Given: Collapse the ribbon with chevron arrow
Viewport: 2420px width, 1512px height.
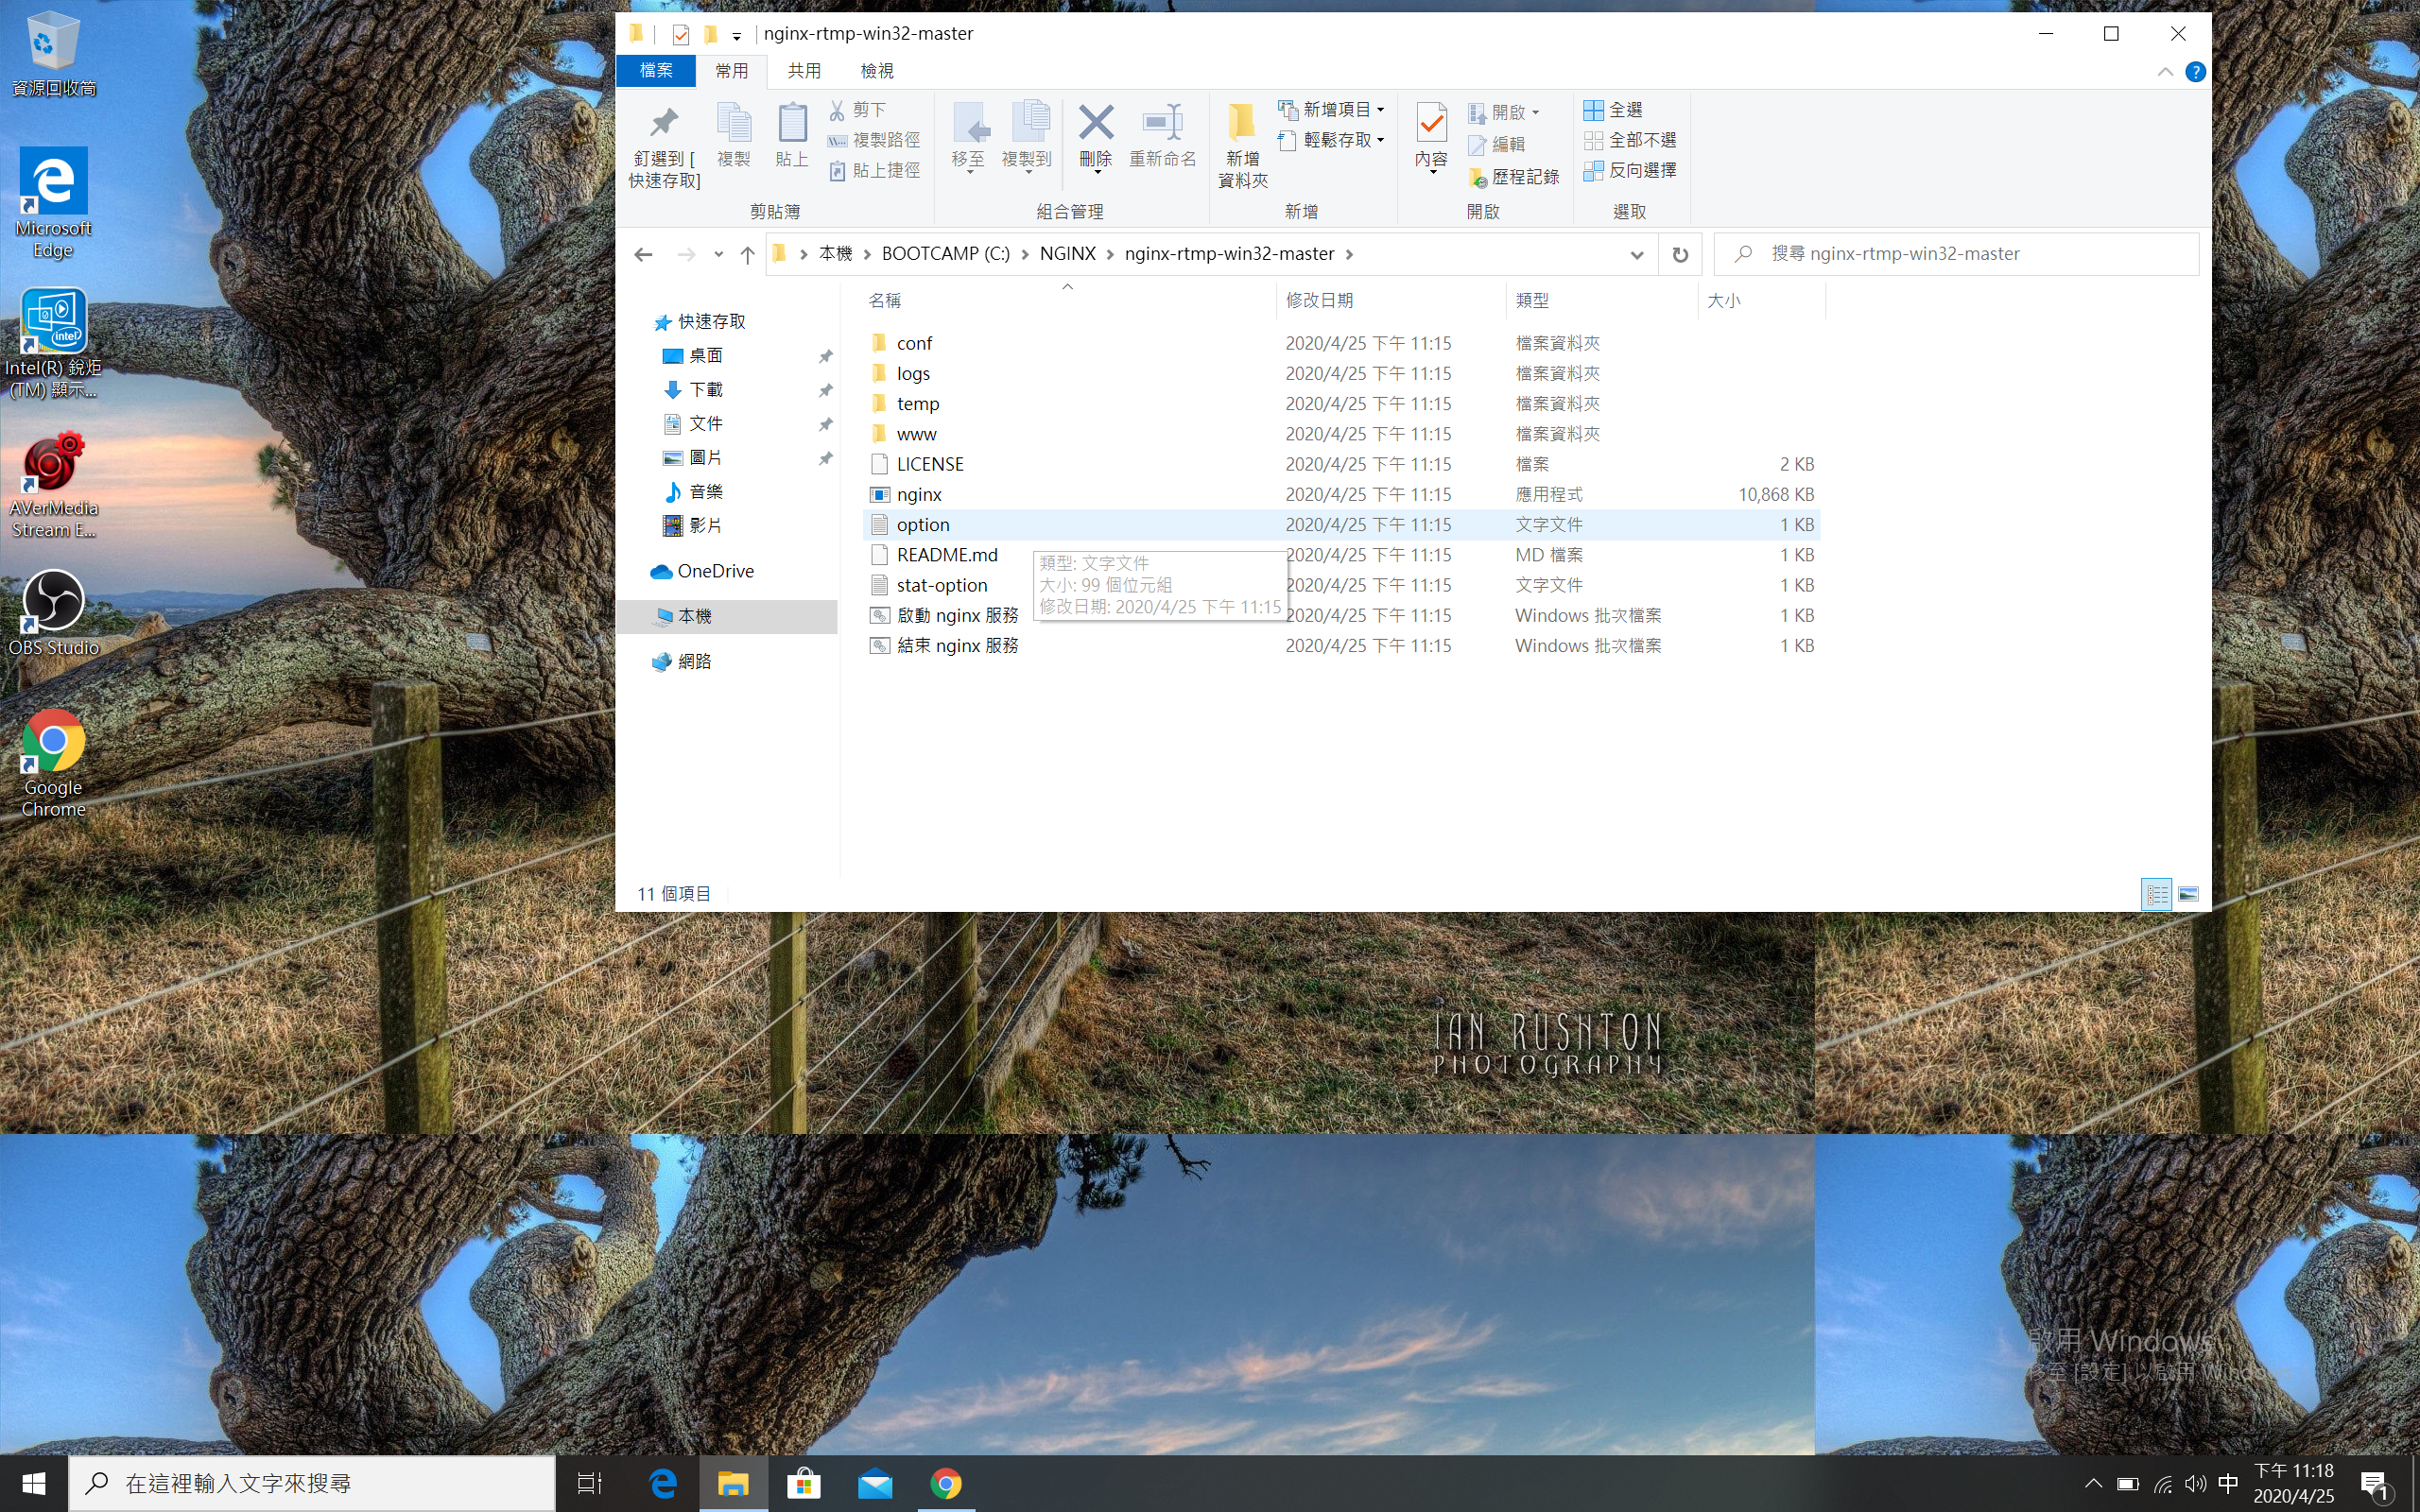Looking at the screenshot, I should (2165, 72).
